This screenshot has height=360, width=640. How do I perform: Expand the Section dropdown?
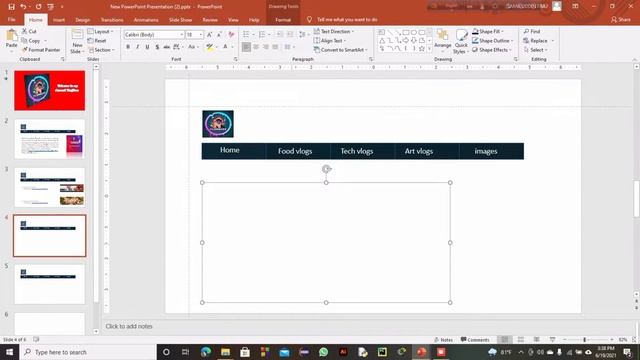coord(101,50)
